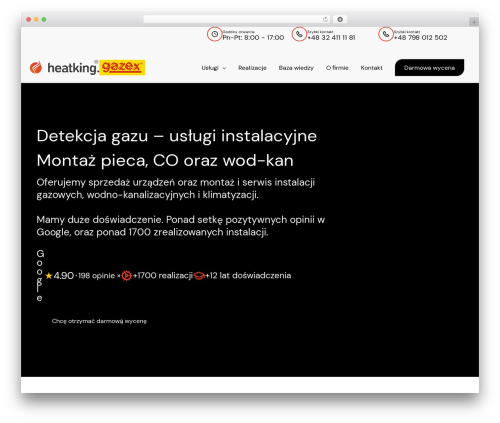This screenshot has height=423, width=500.
Task: Click the clock icon beside opening hours
Action: pos(214,34)
